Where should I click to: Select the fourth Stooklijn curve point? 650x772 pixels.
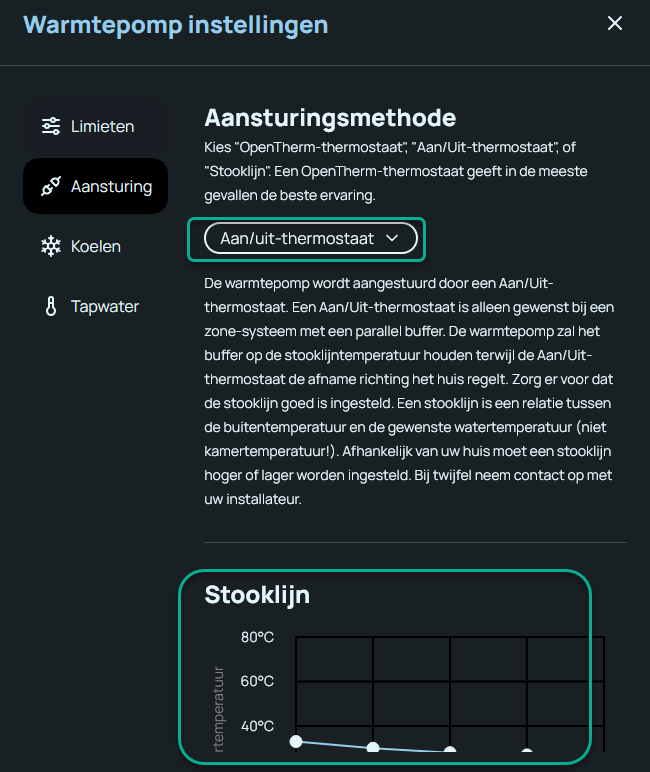pos(527,754)
